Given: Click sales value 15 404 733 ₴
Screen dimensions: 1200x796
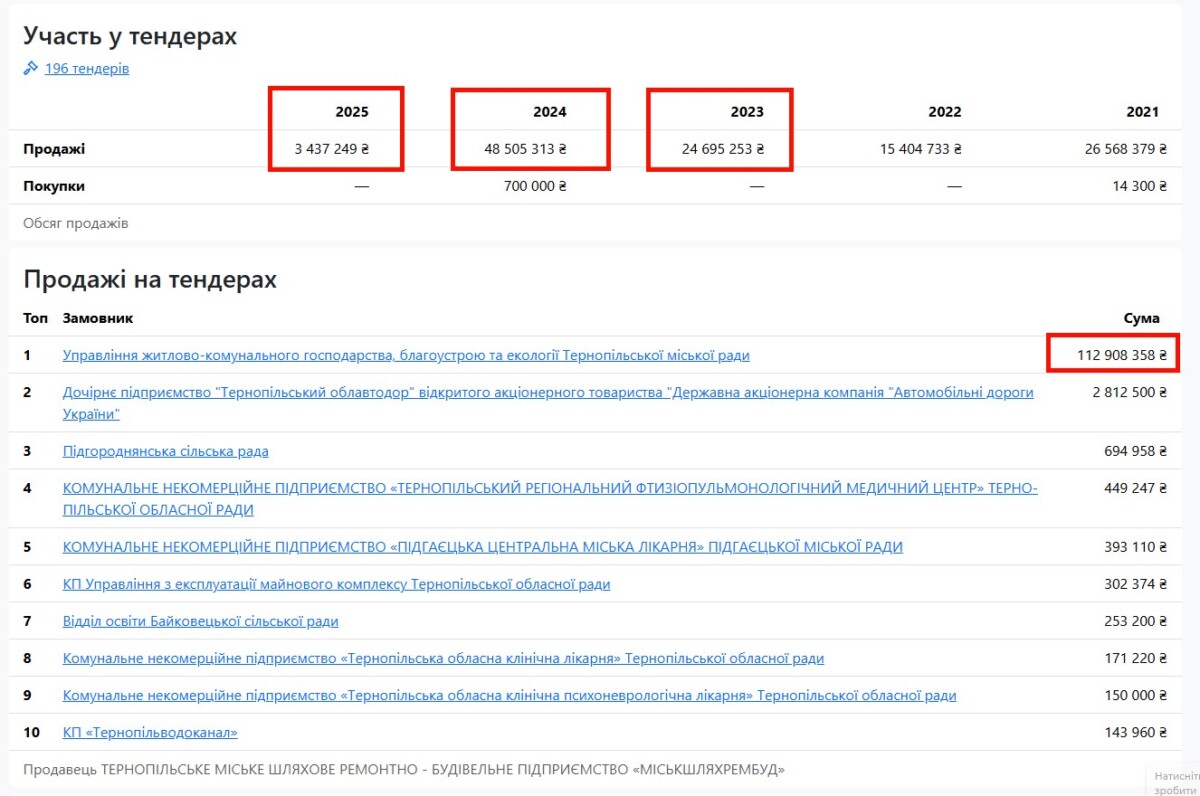Looking at the screenshot, I should tap(921, 149).
